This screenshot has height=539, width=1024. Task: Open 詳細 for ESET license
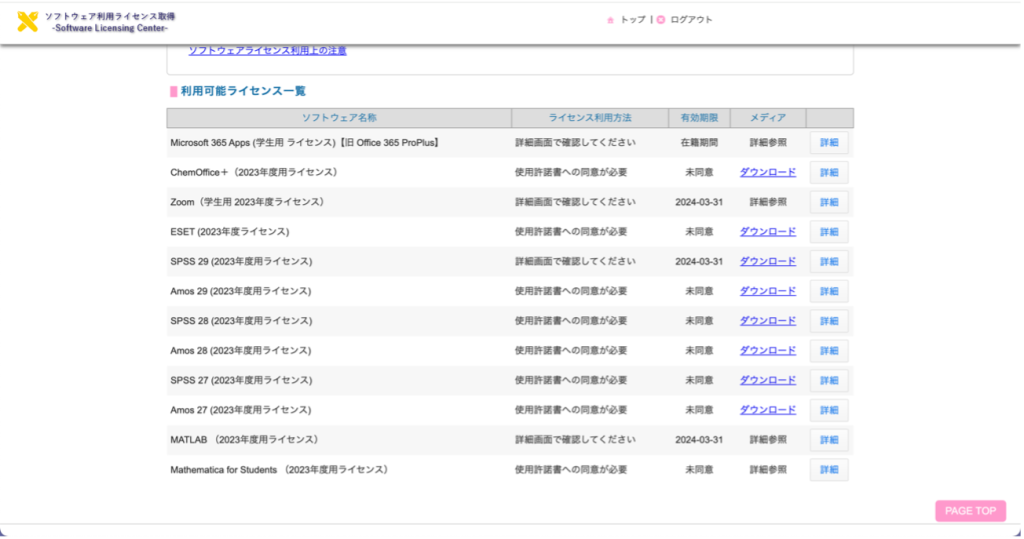click(x=829, y=232)
